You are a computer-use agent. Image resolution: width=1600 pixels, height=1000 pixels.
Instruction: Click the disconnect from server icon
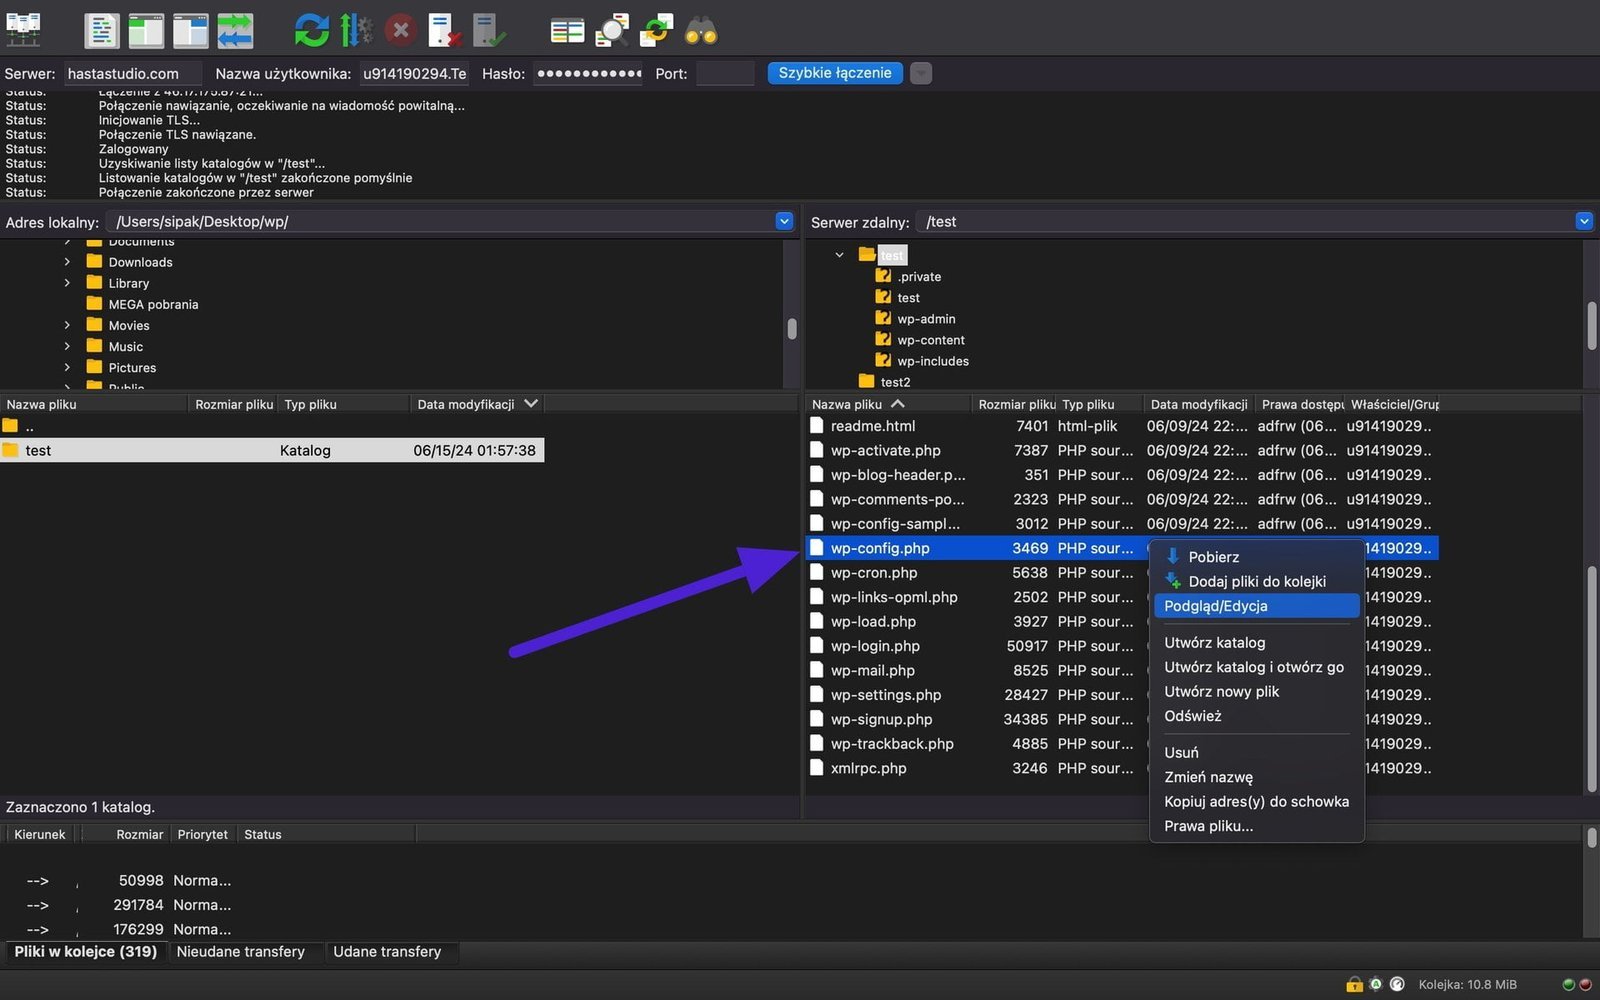pos(444,30)
